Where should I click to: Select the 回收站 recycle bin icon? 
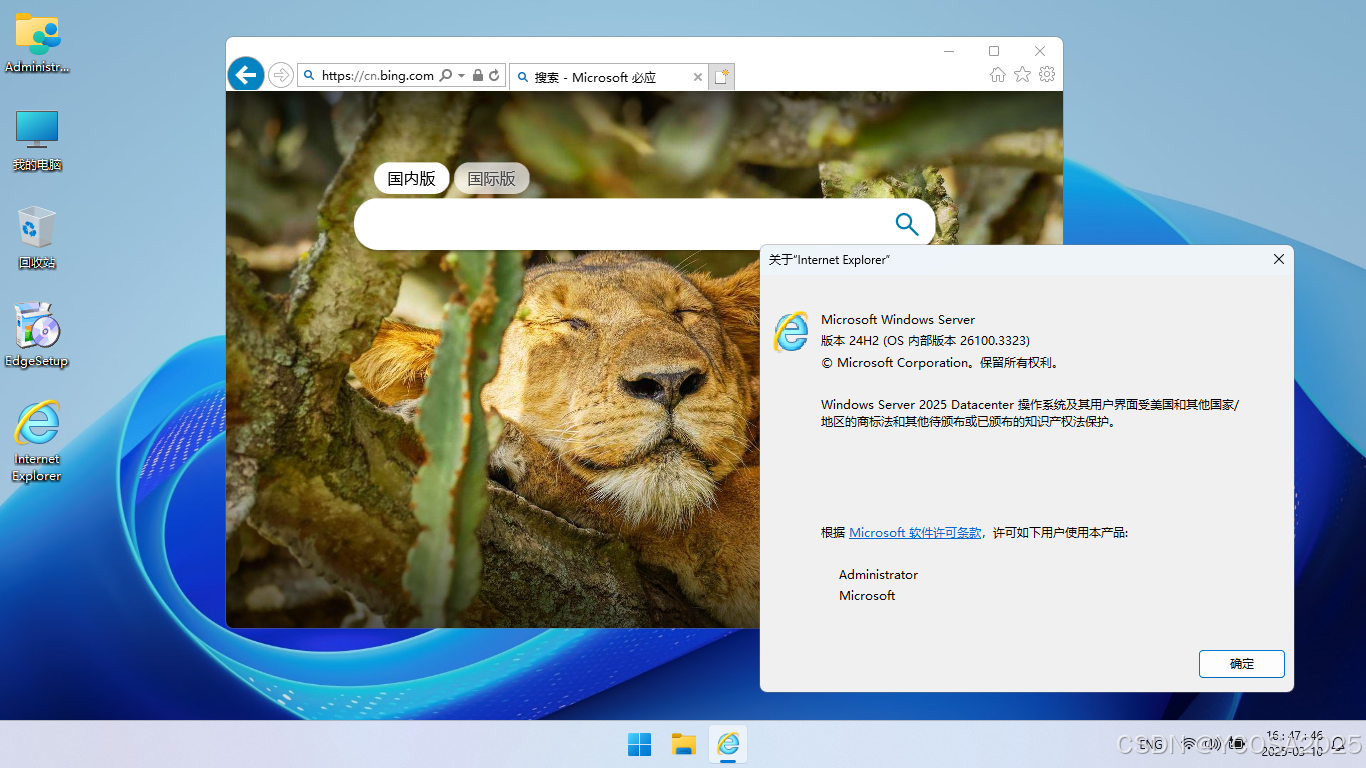tap(37, 238)
